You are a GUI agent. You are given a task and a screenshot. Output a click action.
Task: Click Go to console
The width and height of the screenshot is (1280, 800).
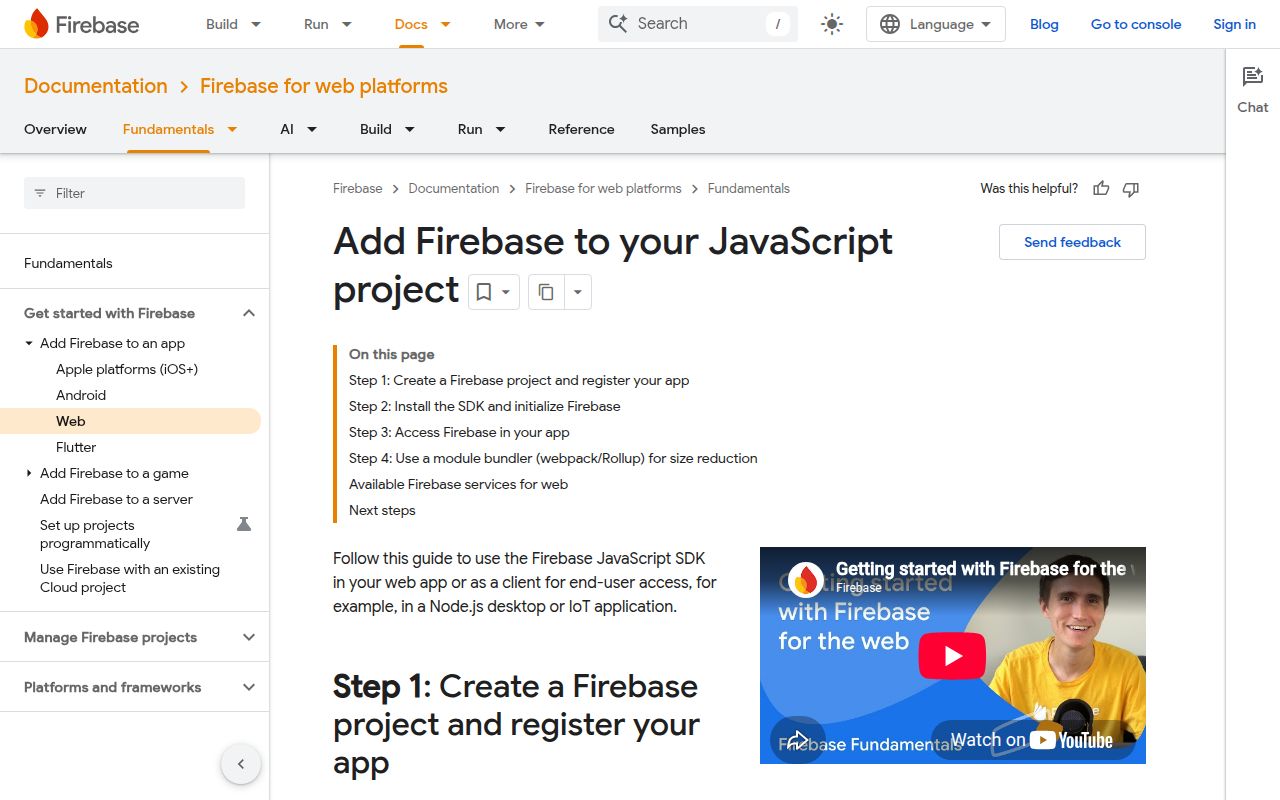[1136, 24]
